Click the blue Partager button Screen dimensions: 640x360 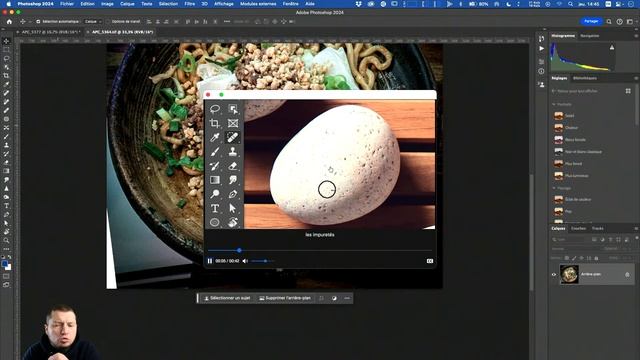coord(591,21)
